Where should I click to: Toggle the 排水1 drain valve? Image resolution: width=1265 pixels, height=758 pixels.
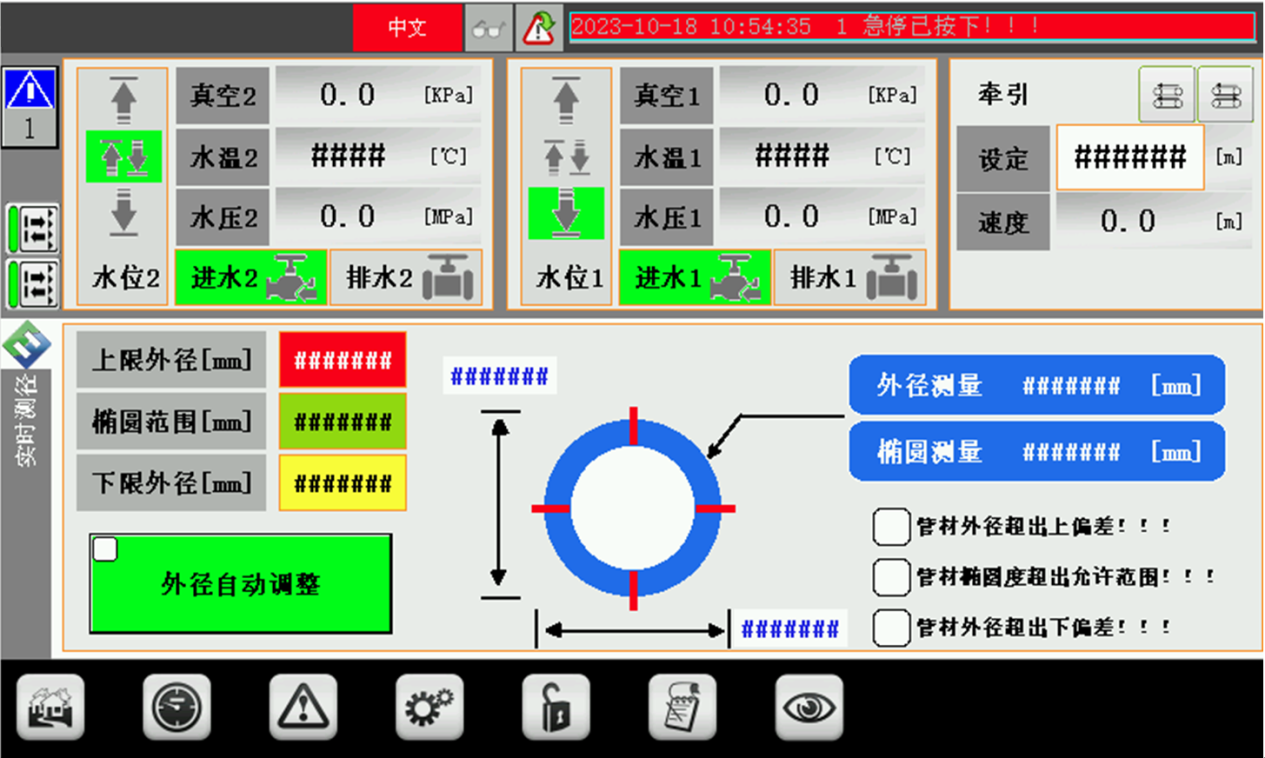click(850, 278)
